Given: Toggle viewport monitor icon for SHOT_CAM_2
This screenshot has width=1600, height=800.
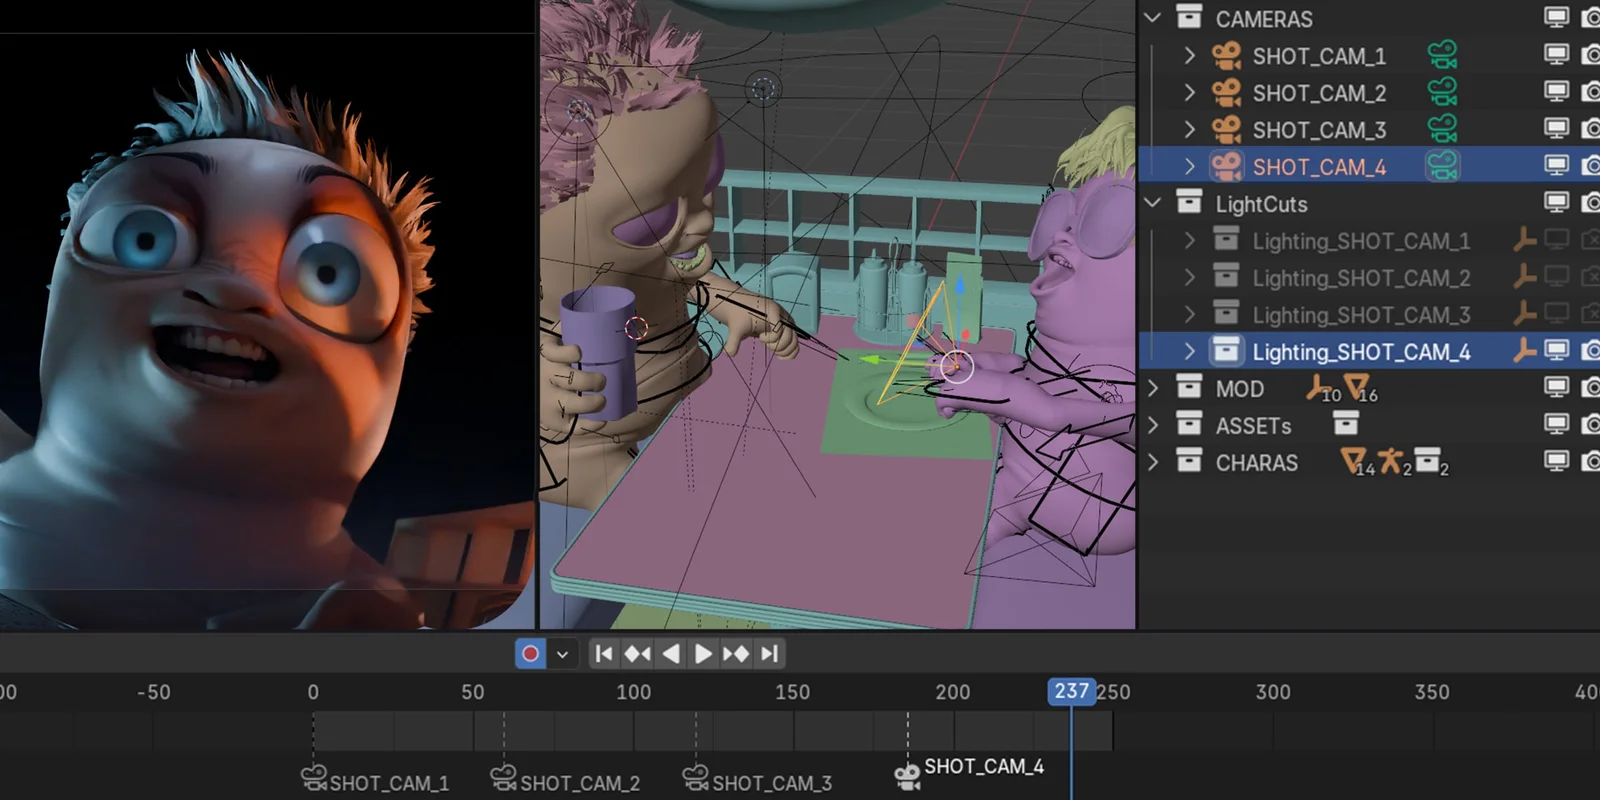Looking at the screenshot, I should click(x=1556, y=91).
